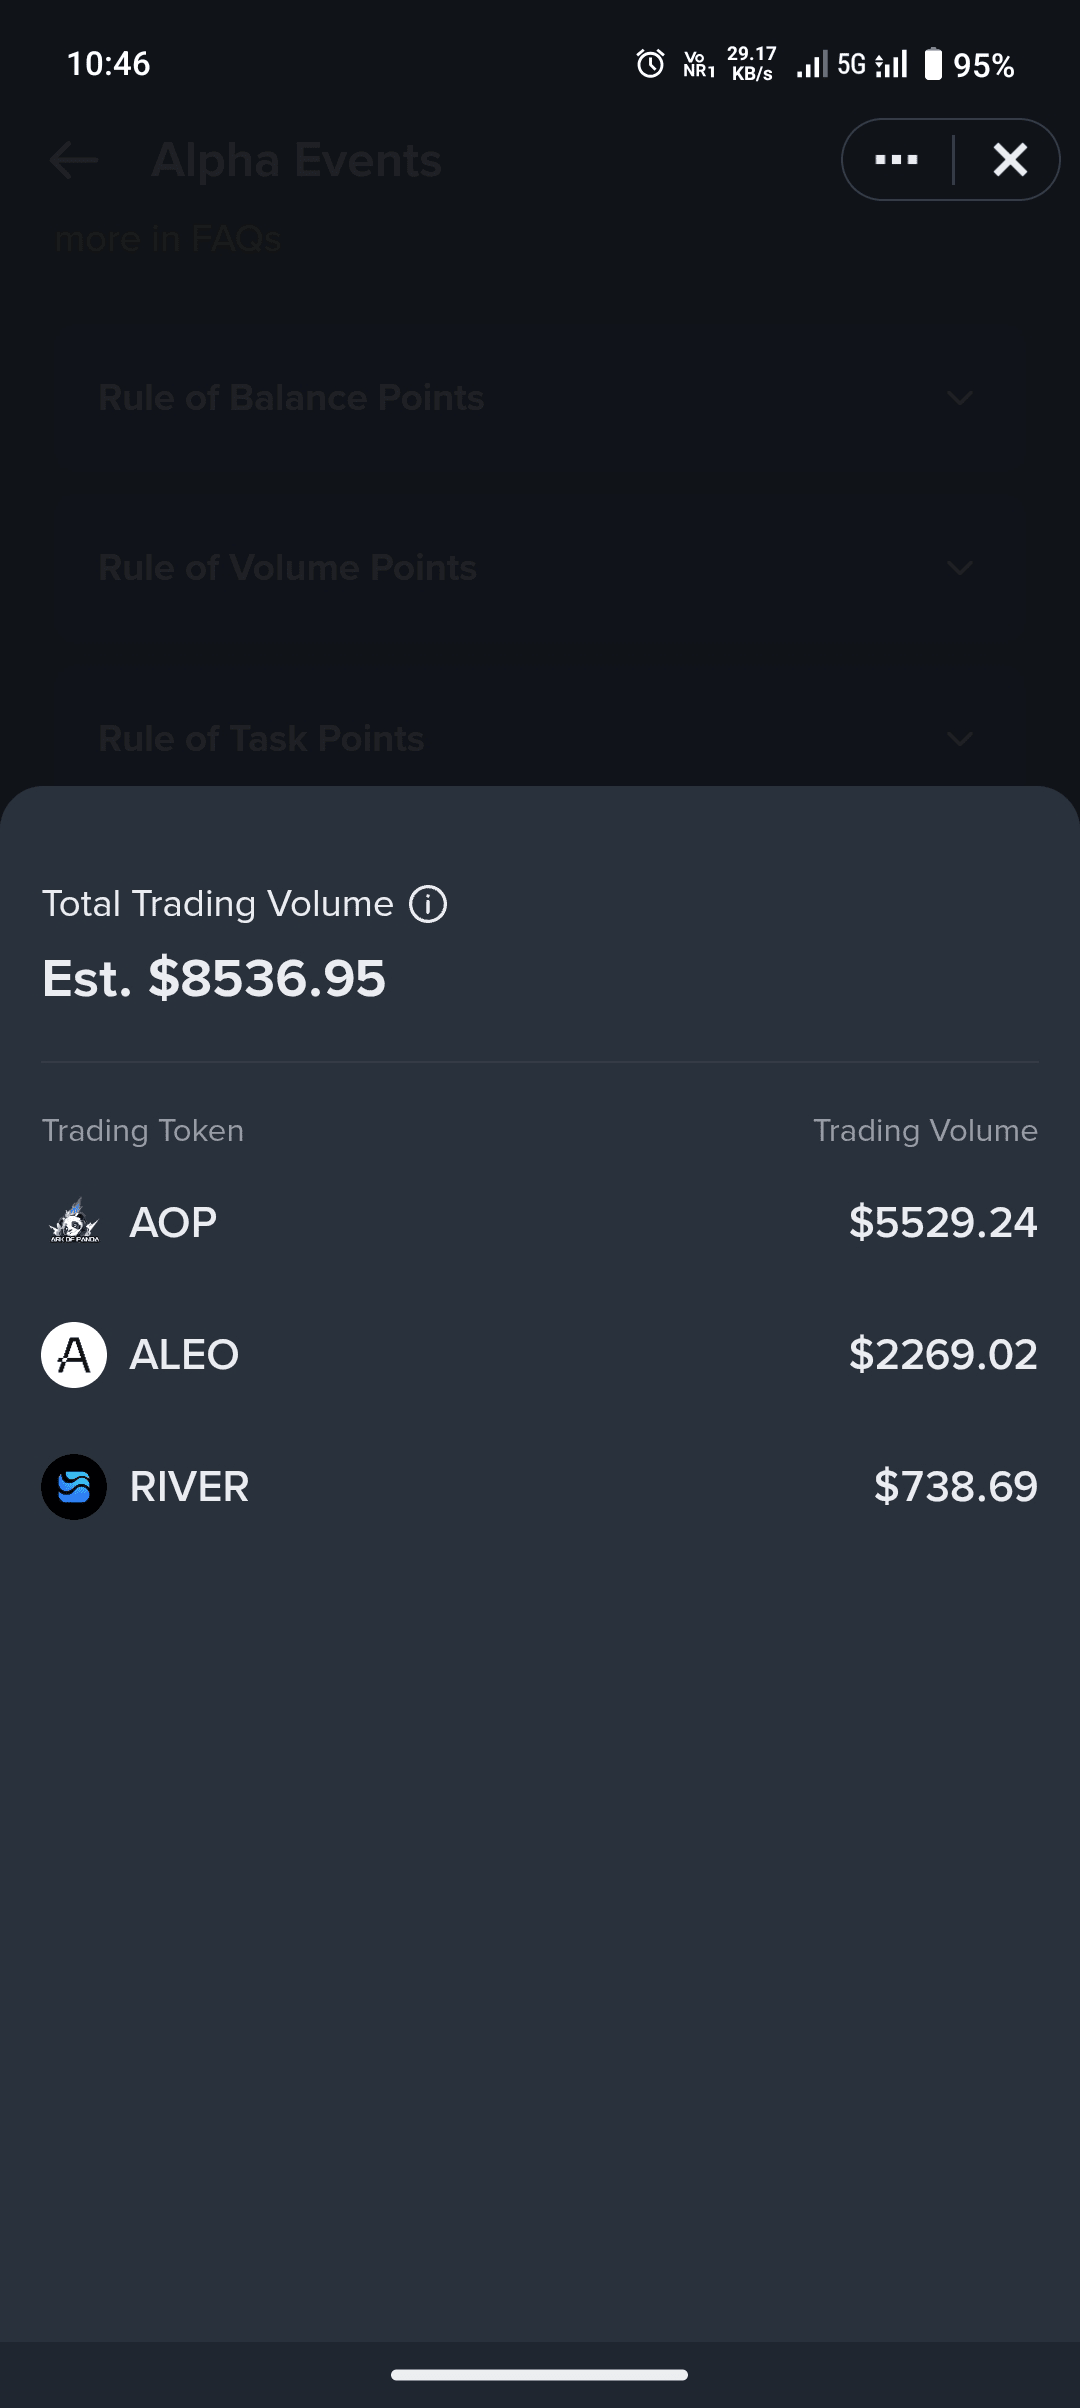The height and width of the screenshot is (2408, 1080).
Task: Expand the Rule of Balance Points chevron
Action: [x=959, y=398]
